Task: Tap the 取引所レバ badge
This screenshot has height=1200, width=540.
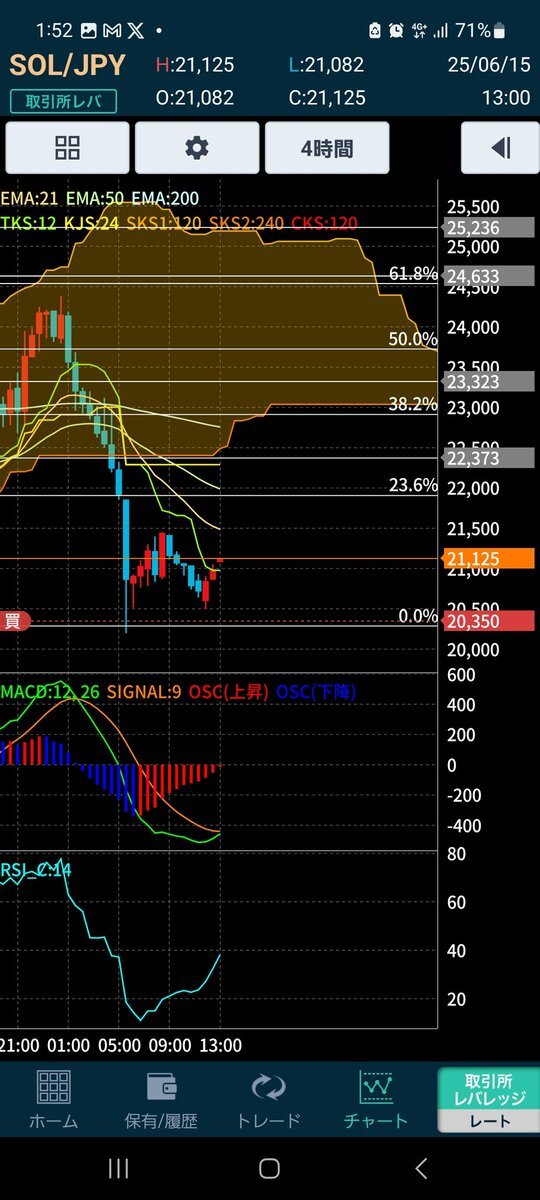Action: click(x=64, y=101)
